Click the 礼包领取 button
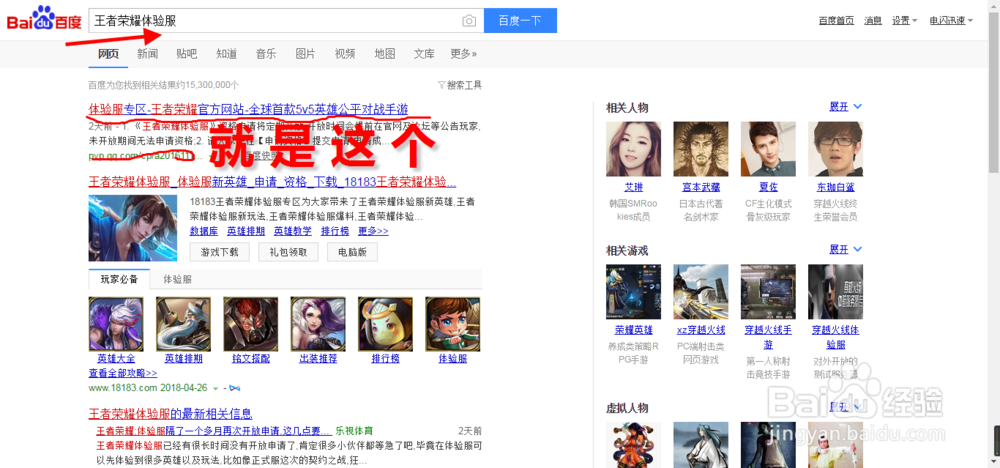 (x=288, y=252)
